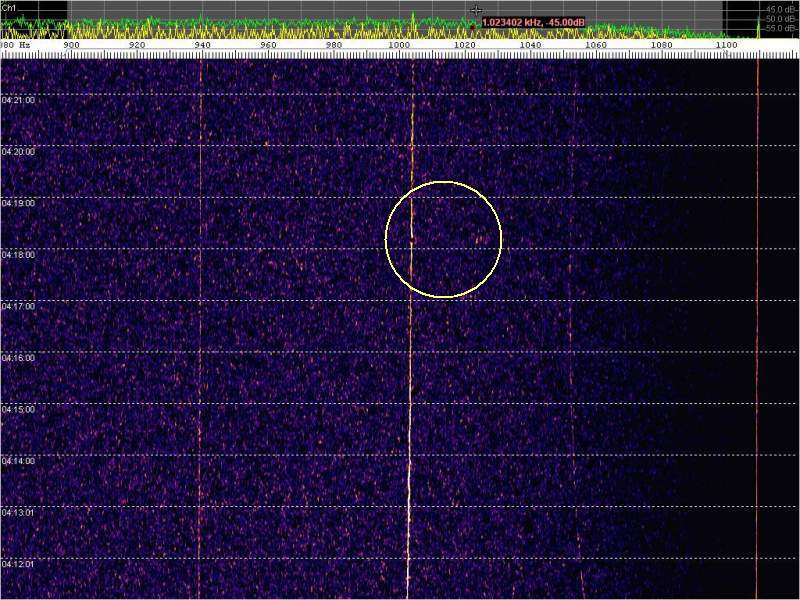Select the 04:12:01 time marker
The width and height of the screenshot is (800, 600).
[19, 564]
